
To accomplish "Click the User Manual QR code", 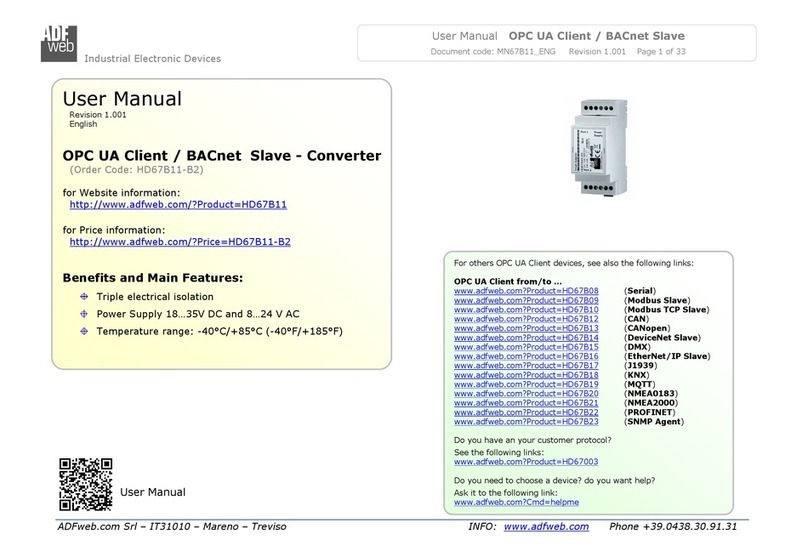I will click(86, 484).
